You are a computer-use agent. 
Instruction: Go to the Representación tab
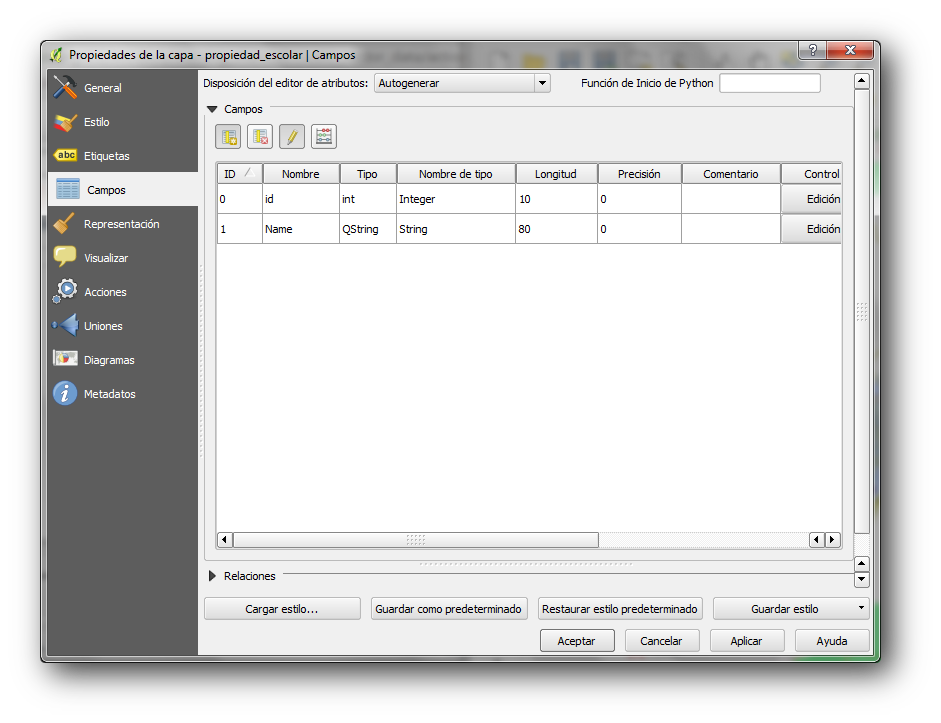click(x=122, y=224)
